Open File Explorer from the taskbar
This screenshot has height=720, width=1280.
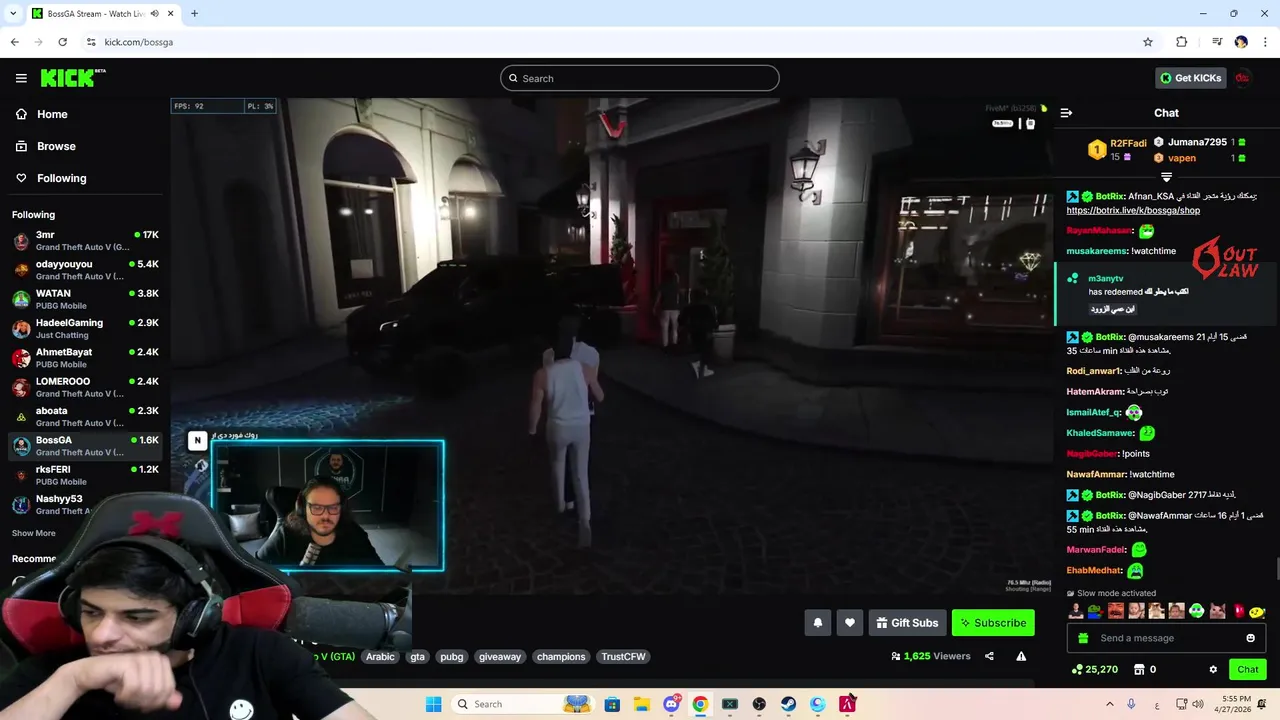641,704
